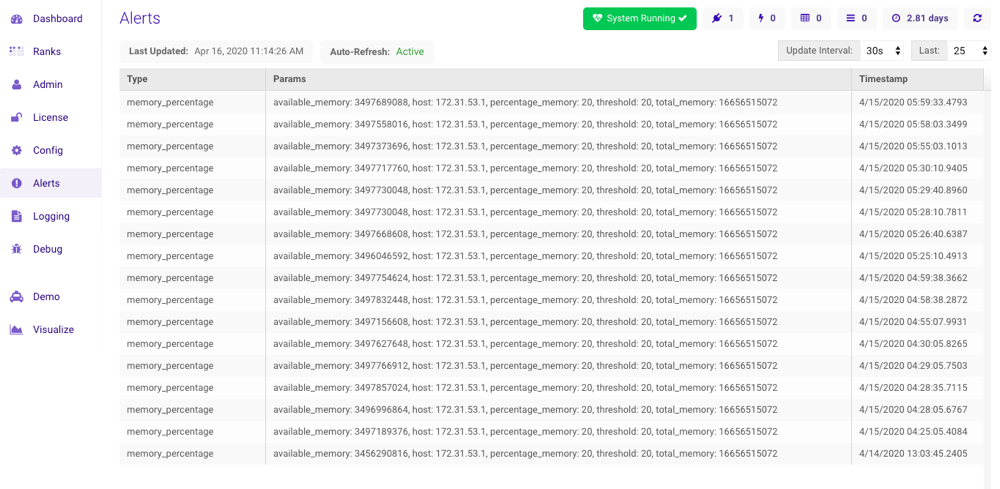
Task: Select timestamp 4/15/2020 04:30:05.8265
Action: (913, 344)
